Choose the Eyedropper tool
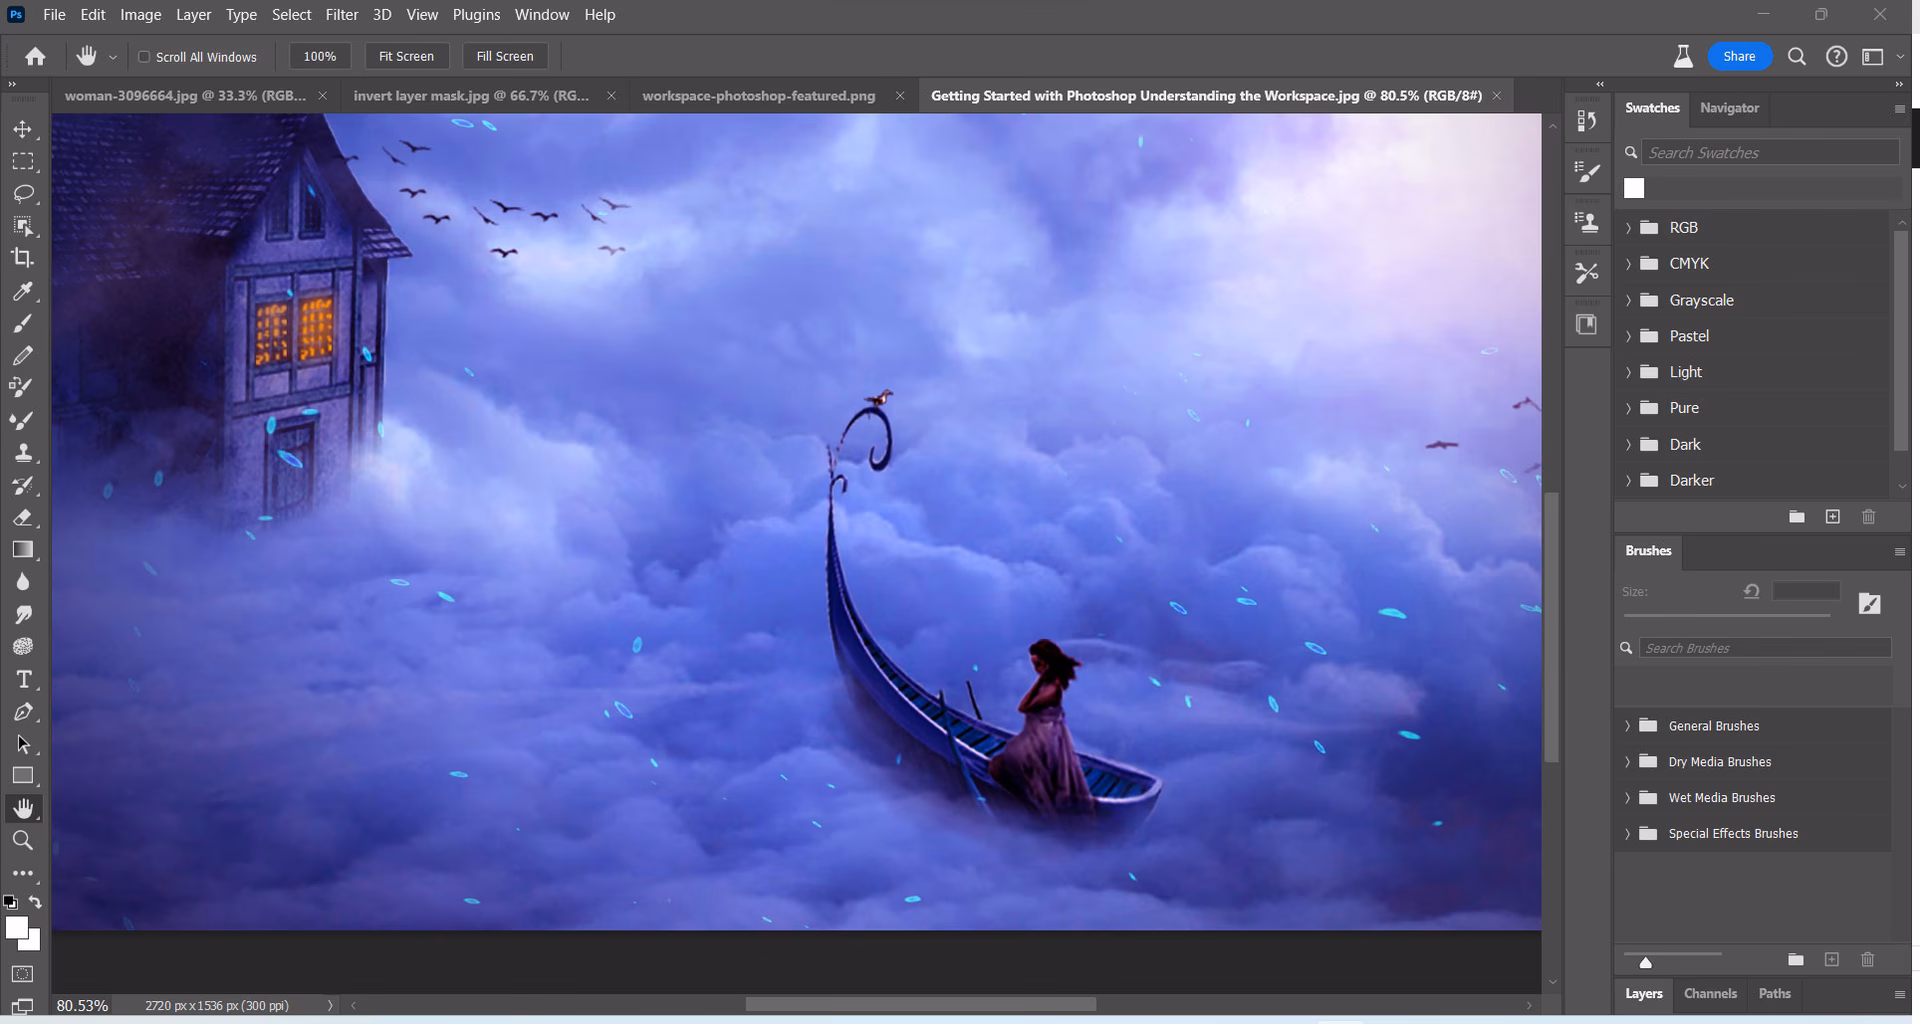Viewport: 1920px width, 1024px height. pos(22,291)
